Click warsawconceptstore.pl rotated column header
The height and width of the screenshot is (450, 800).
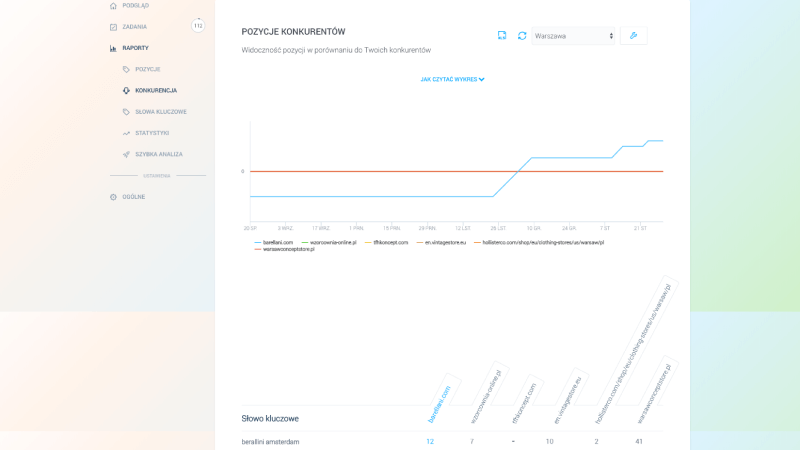click(x=654, y=393)
